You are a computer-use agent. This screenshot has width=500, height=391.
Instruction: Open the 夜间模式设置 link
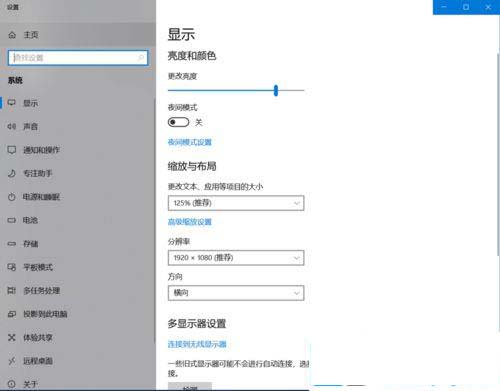[x=190, y=142]
